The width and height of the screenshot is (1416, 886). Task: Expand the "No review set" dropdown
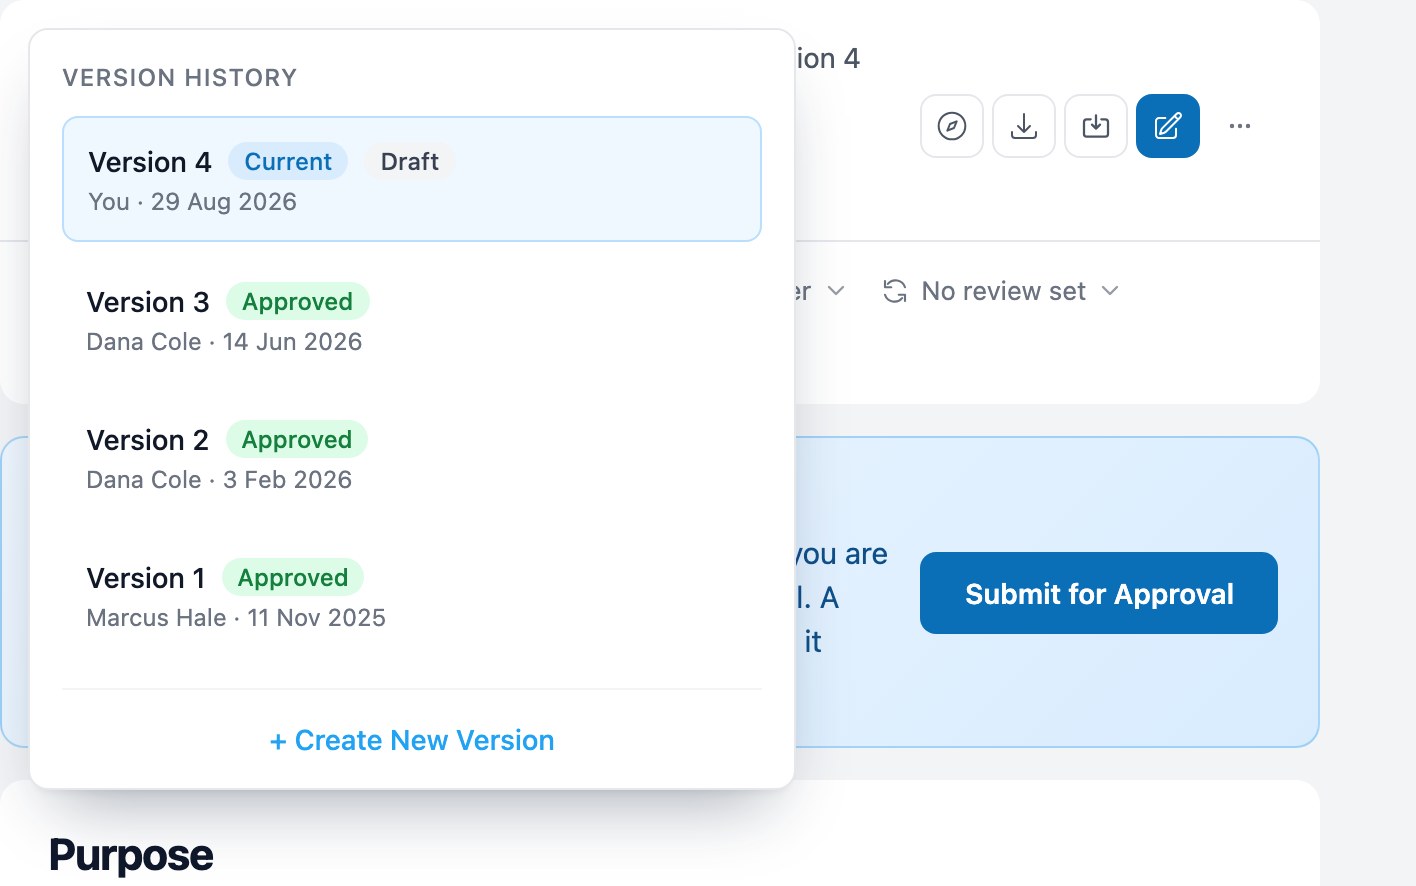pos(1001,291)
